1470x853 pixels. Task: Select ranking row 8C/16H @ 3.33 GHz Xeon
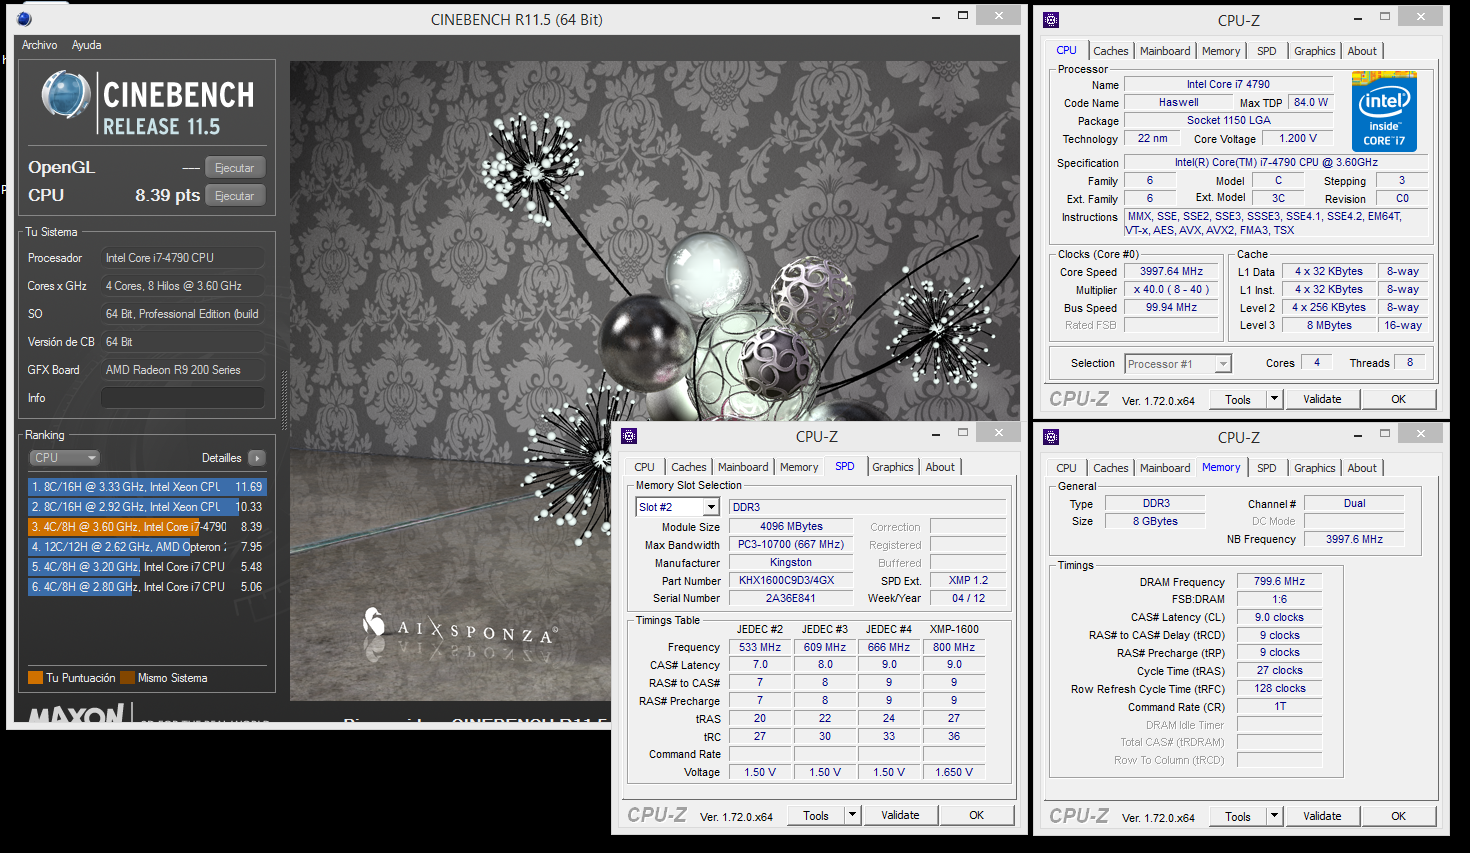click(x=147, y=487)
